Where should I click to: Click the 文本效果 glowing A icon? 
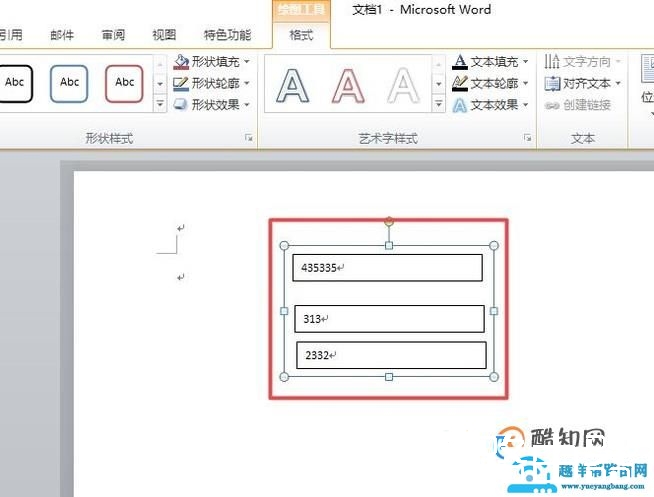[460, 105]
